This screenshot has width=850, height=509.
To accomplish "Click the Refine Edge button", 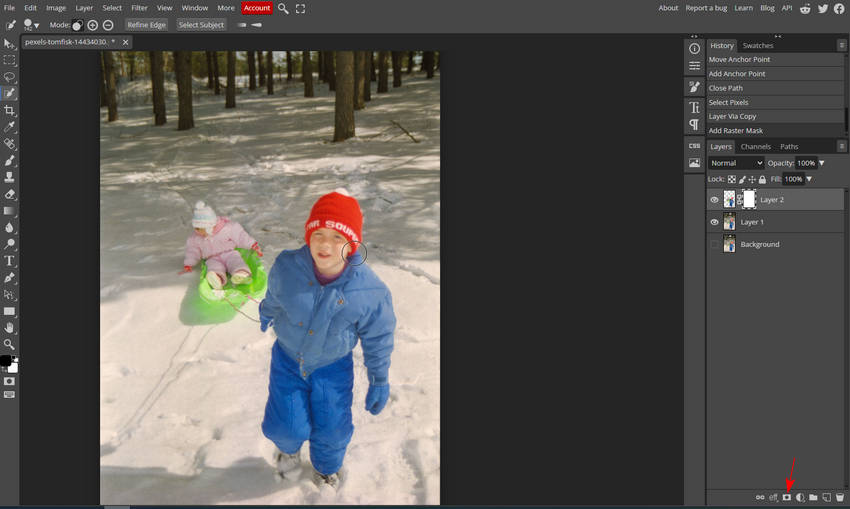I will tap(146, 25).
